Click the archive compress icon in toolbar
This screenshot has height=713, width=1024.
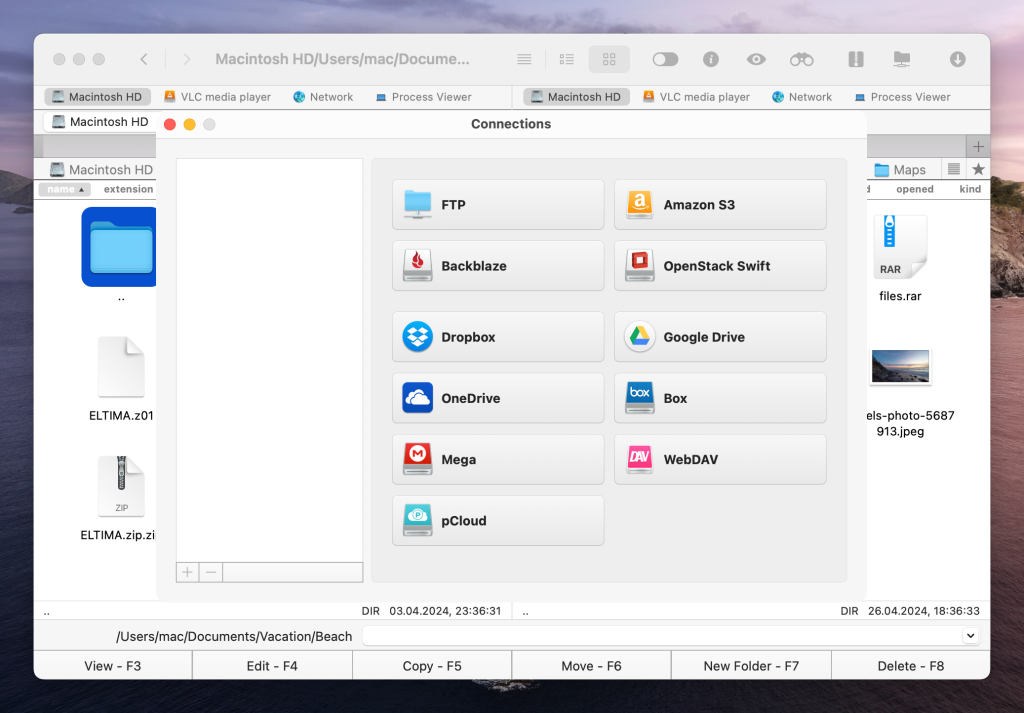click(856, 60)
